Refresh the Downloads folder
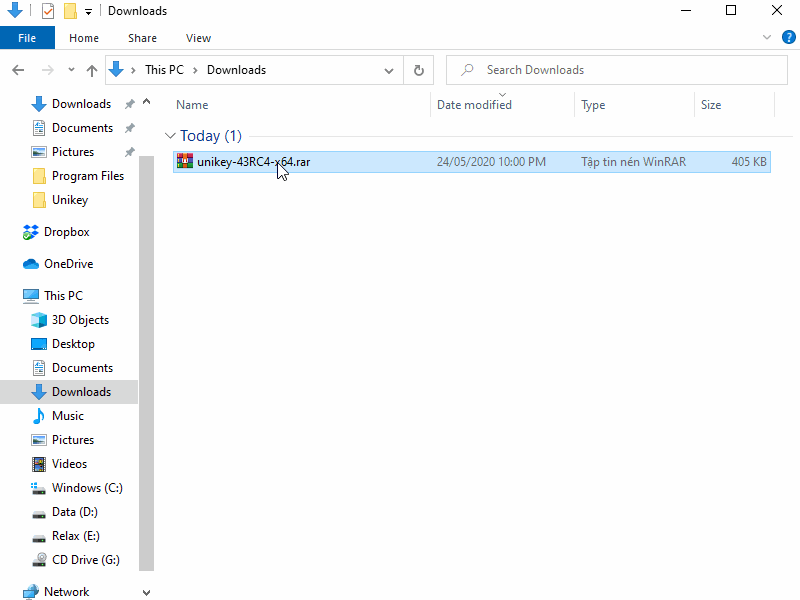The height and width of the screenshot is (600, 800). pos(419,70)
